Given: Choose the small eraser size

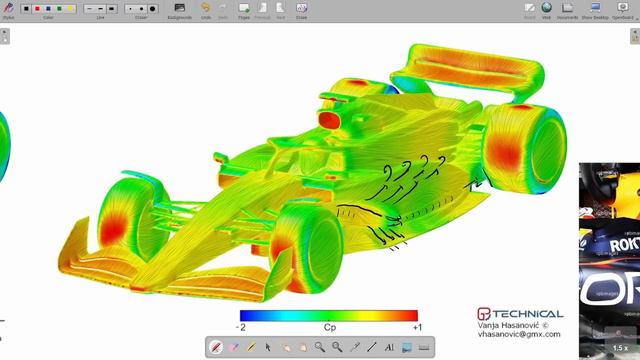Looking at the screenshot, I should tap(130, 9).
